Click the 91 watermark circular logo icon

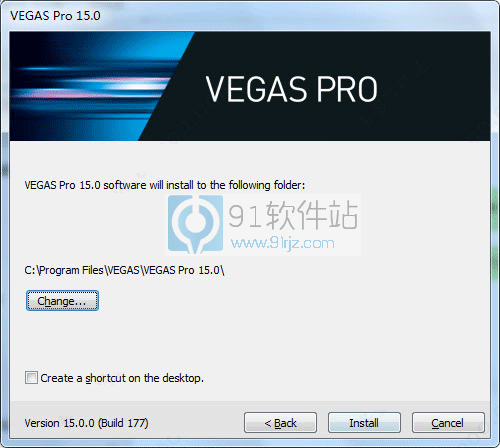[195, 224]
